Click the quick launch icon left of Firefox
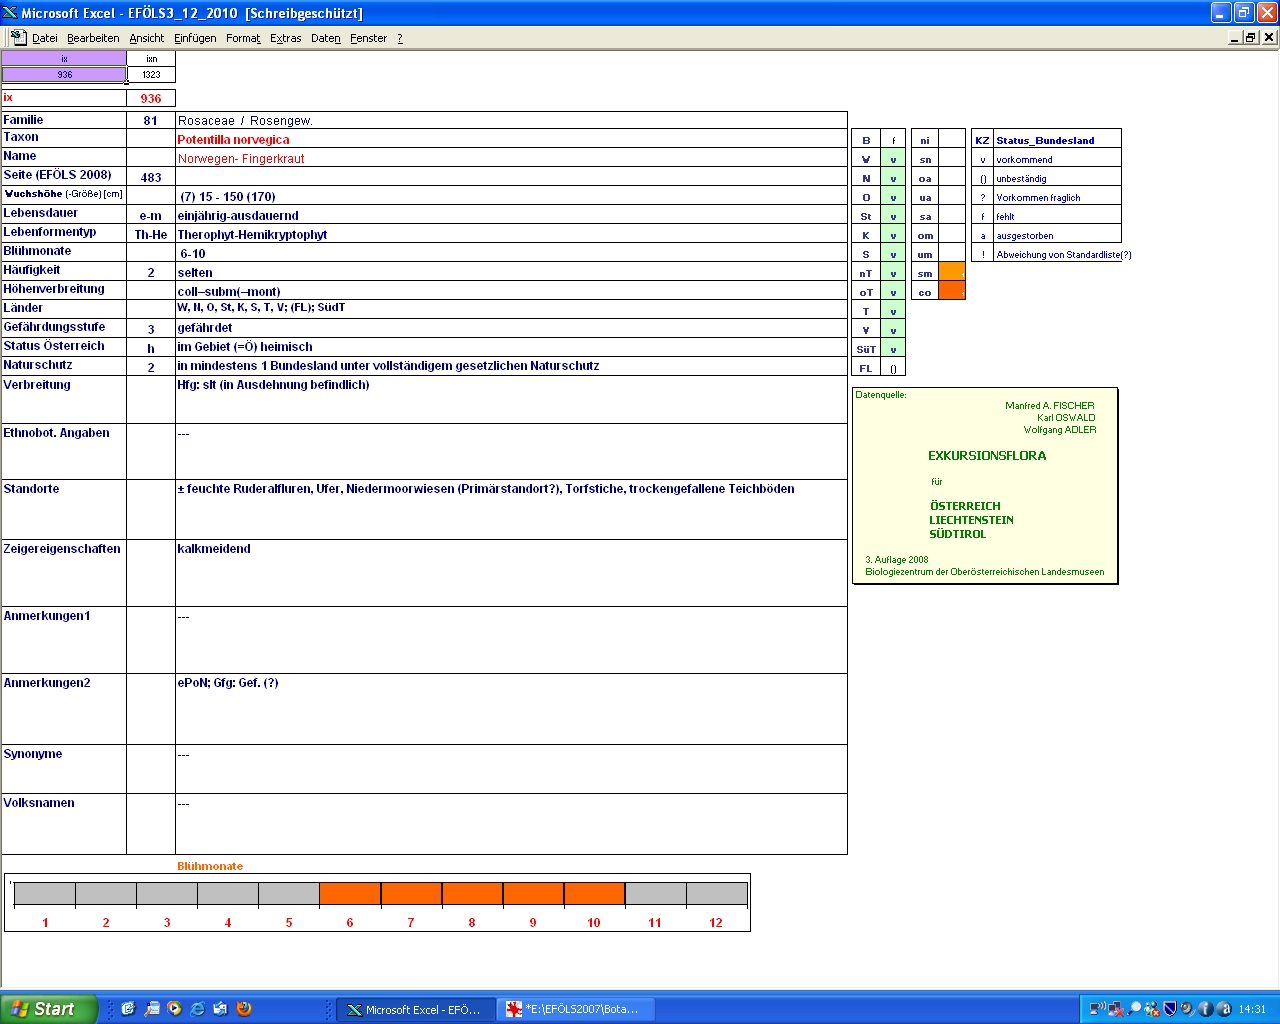This screenshot has height=1024, width=1280. 220,1009
